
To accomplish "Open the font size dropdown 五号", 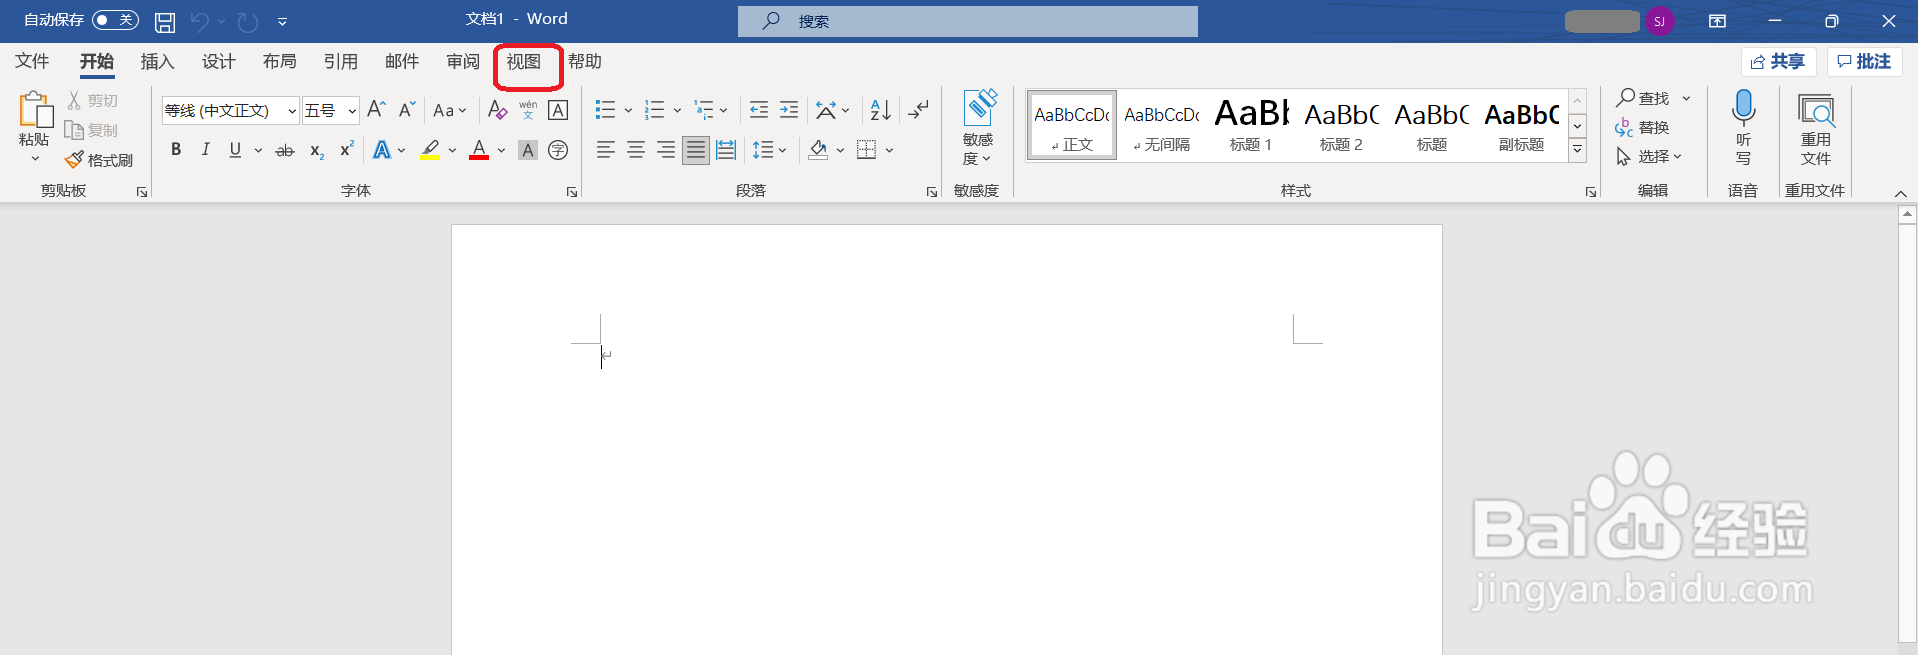I will (x=352, y=111).
